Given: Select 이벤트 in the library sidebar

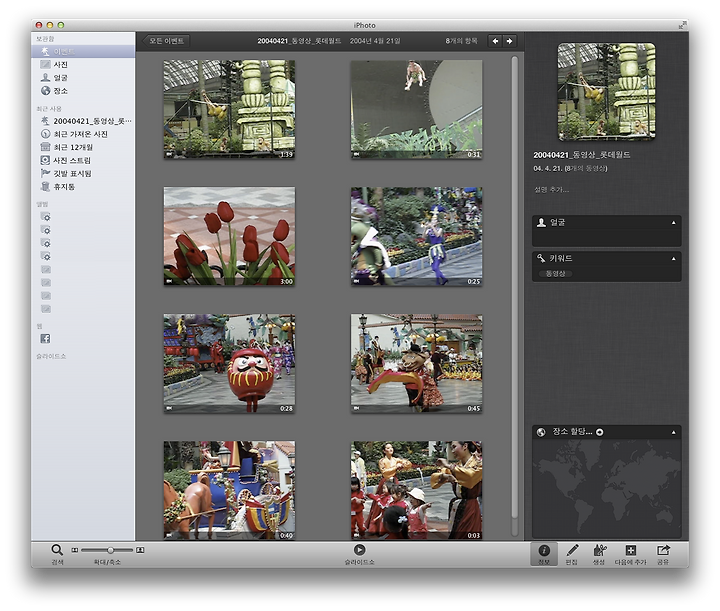Looking at the screenshot, I should (83, 51).
